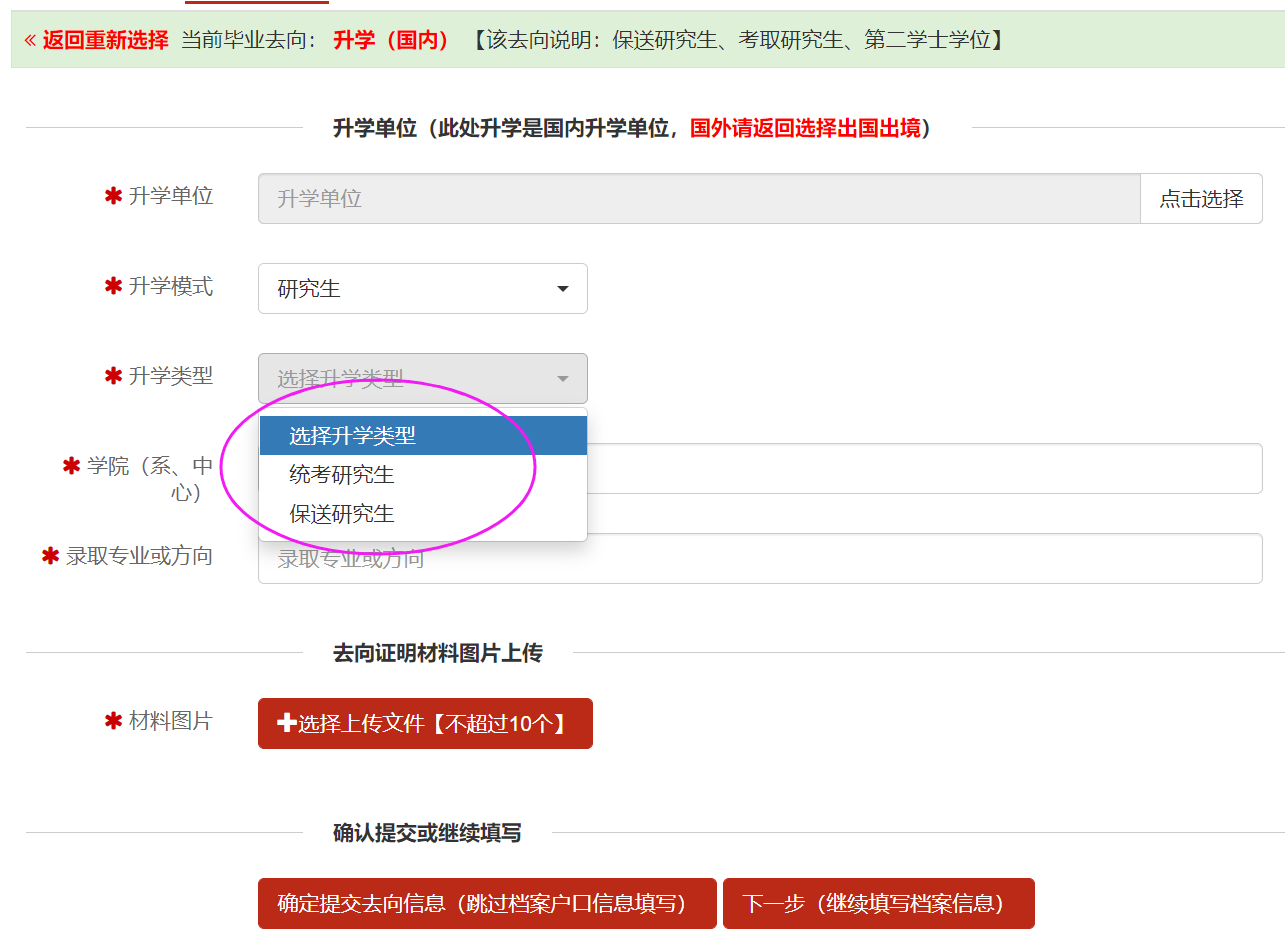The height and width of the screenshot is (942, 1285).
Task: Click the 确认提交或继续填写 section heading
Action: click(x=427, y=833)
